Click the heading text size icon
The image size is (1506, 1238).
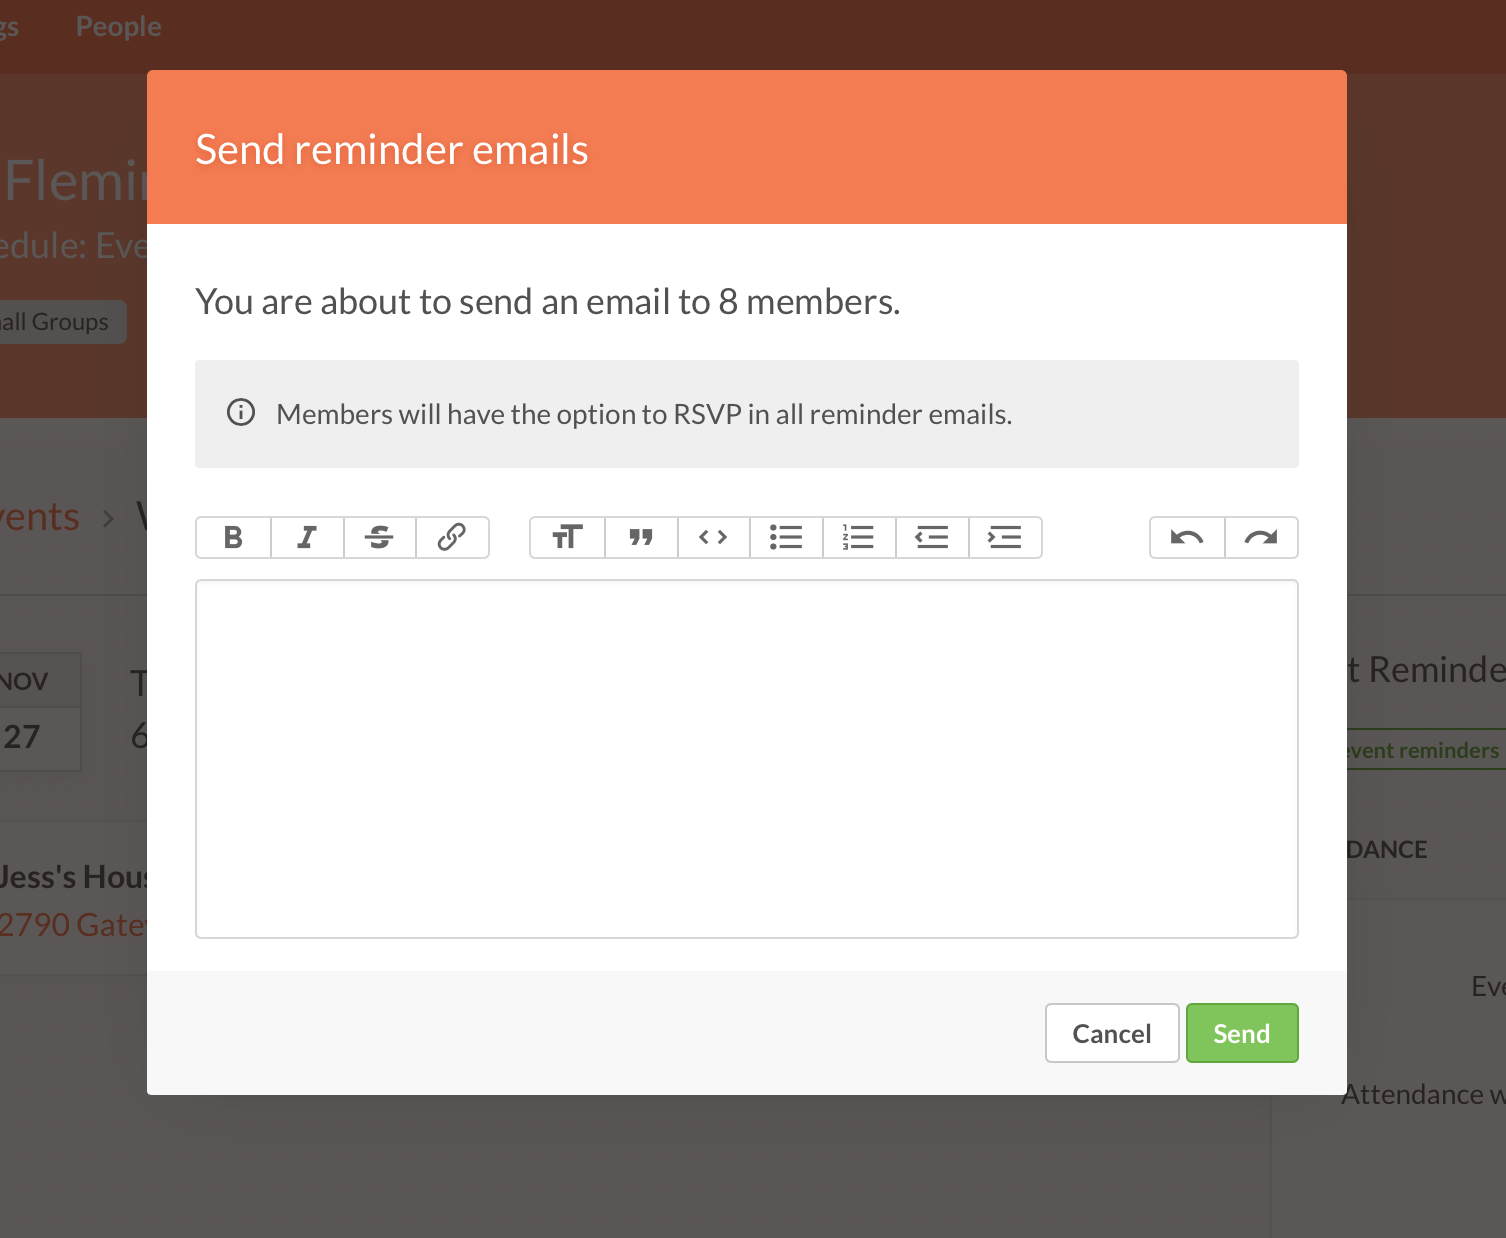tap(567, 538)
